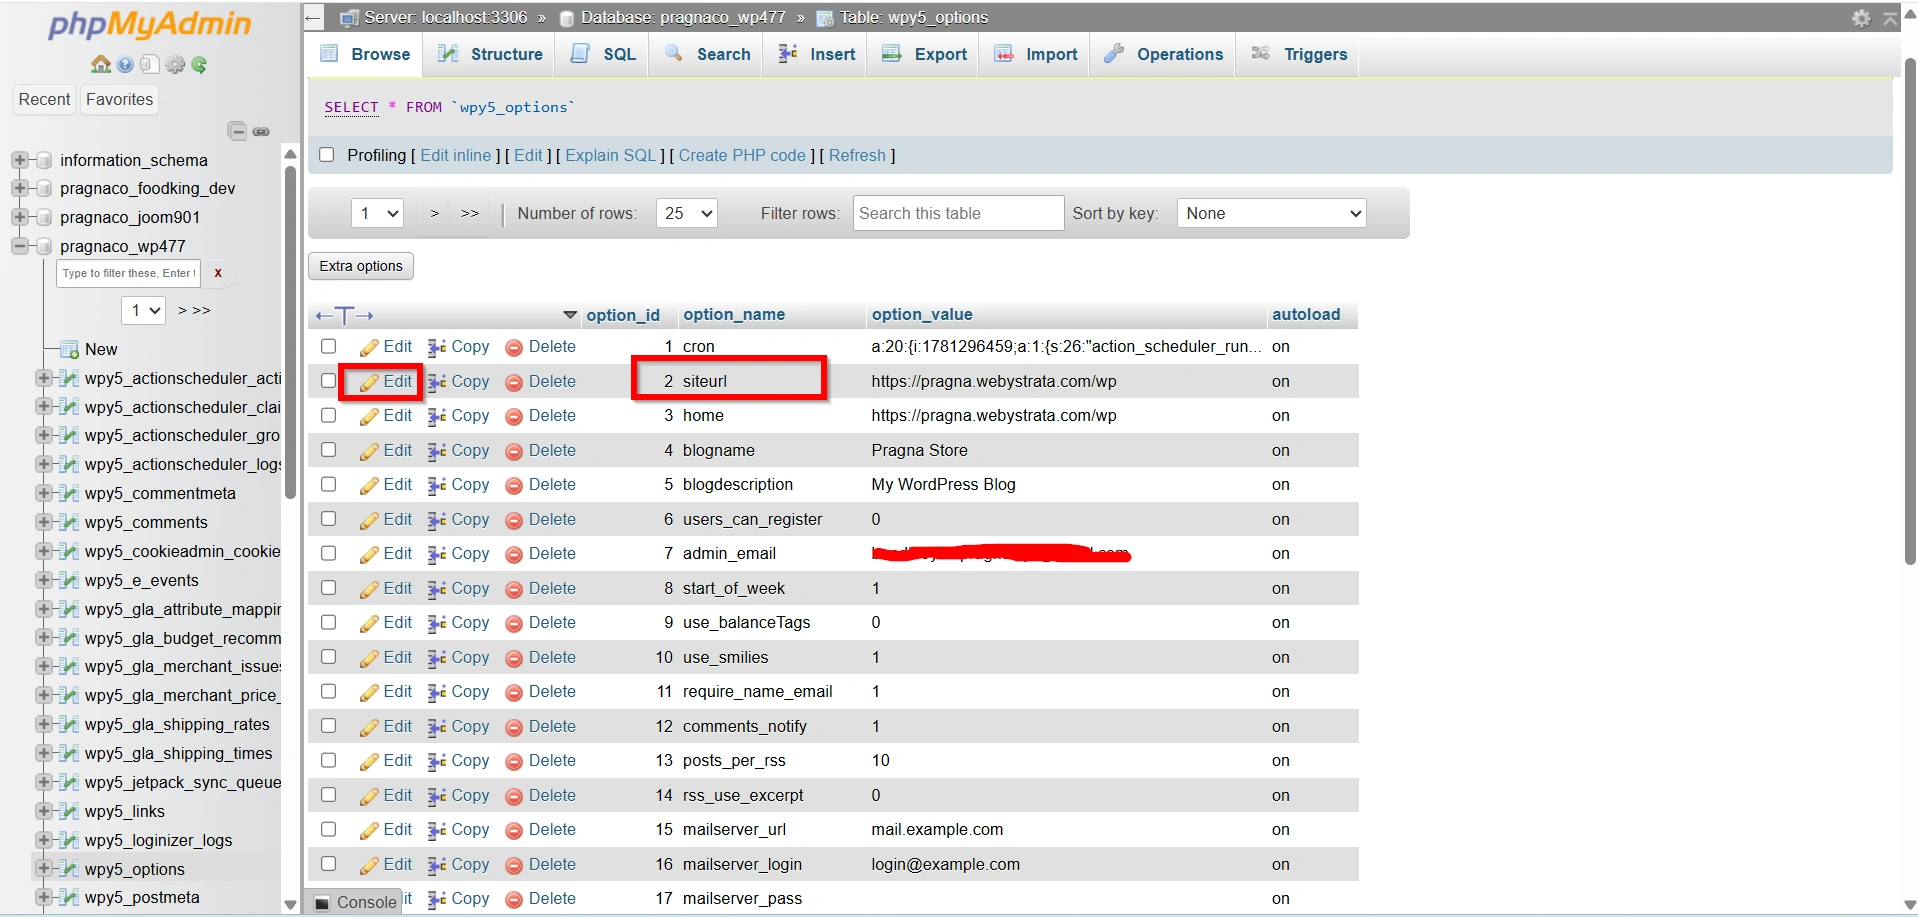Image resolution: width=1918 pixels, height=917 pixels.
Task: Open Number of rows dropdown
Action: pos(687,213)
